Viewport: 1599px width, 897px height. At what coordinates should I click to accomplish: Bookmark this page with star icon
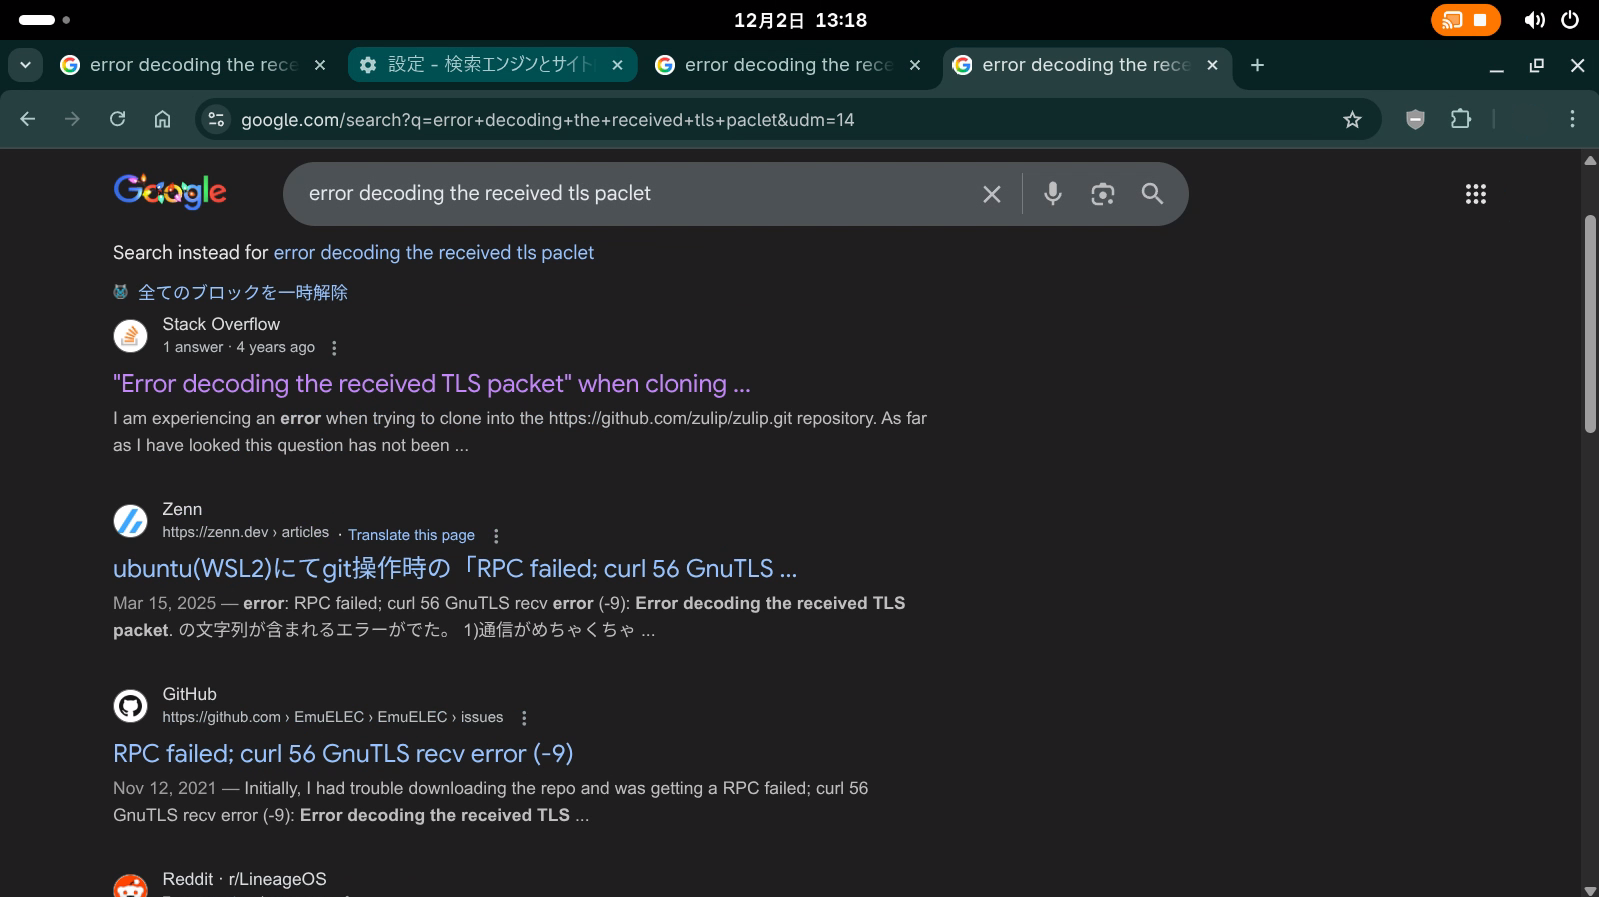1352,120
